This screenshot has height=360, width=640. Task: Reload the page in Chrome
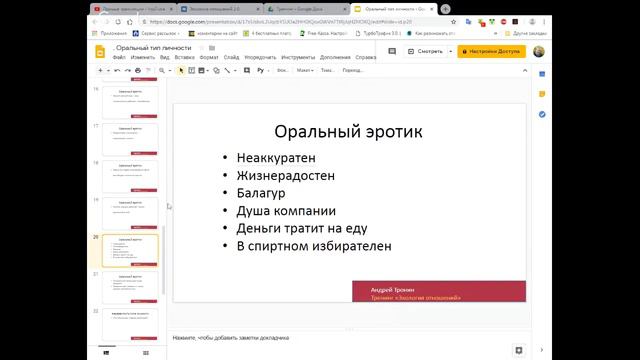(x=118, y=22)
